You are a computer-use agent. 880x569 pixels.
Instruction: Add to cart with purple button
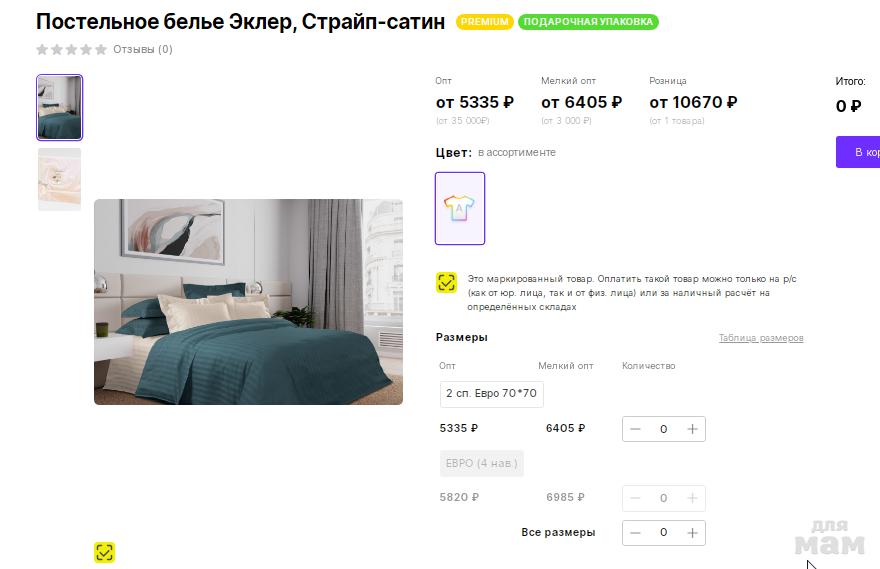pos(859,152)
